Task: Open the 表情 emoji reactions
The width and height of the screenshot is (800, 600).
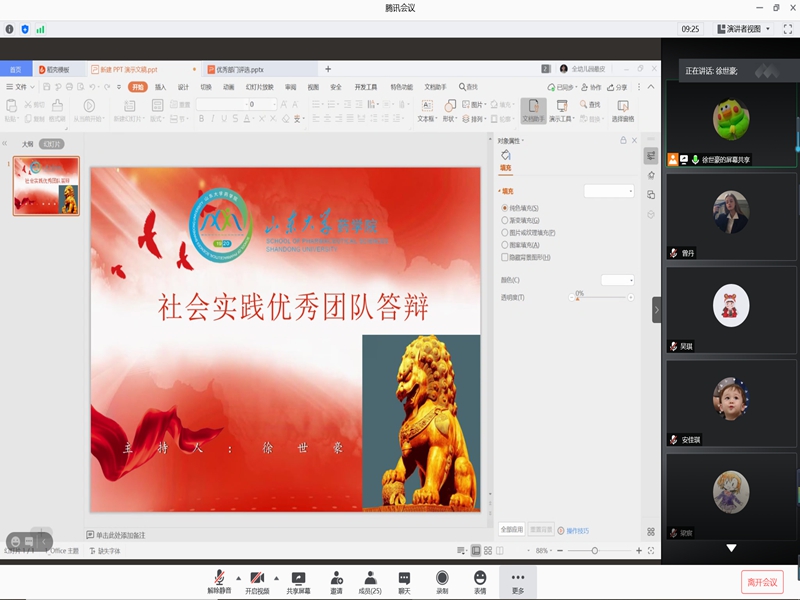Action: tap(480, 578)
